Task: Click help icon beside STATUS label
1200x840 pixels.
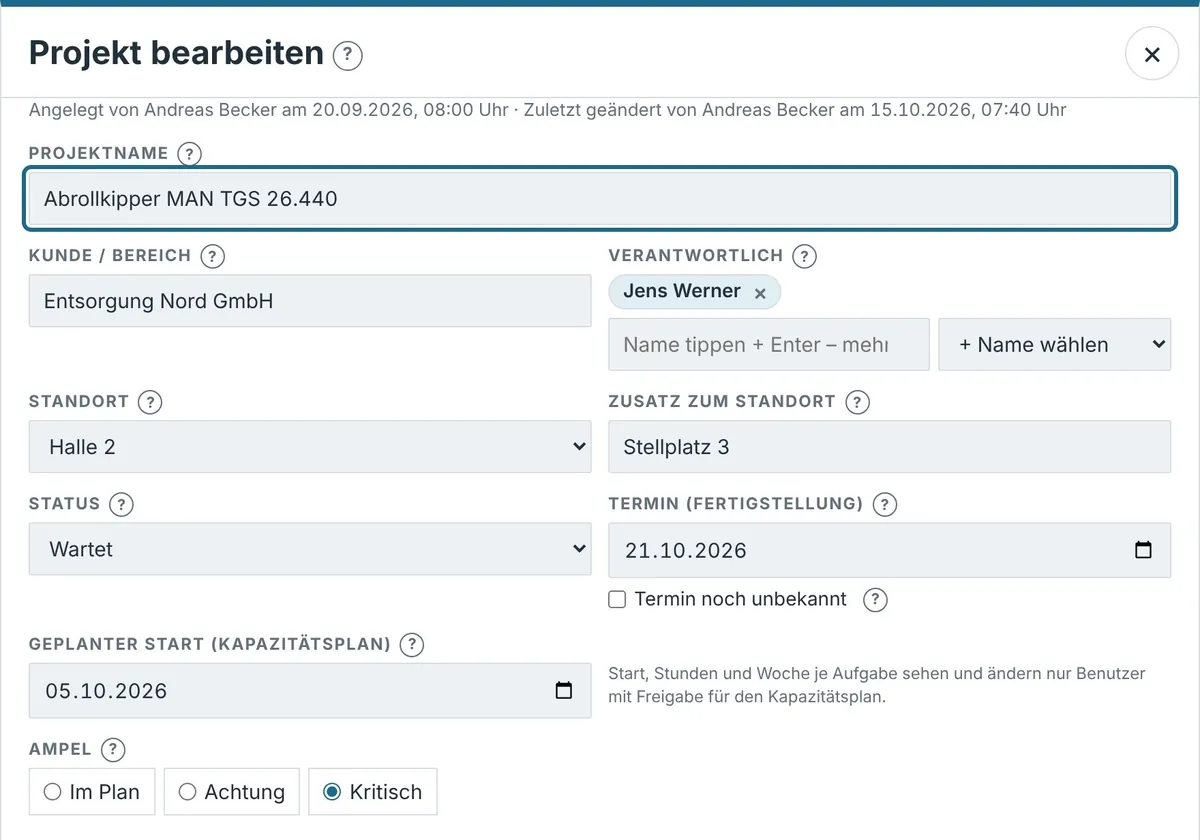Action: coord(121,504)
